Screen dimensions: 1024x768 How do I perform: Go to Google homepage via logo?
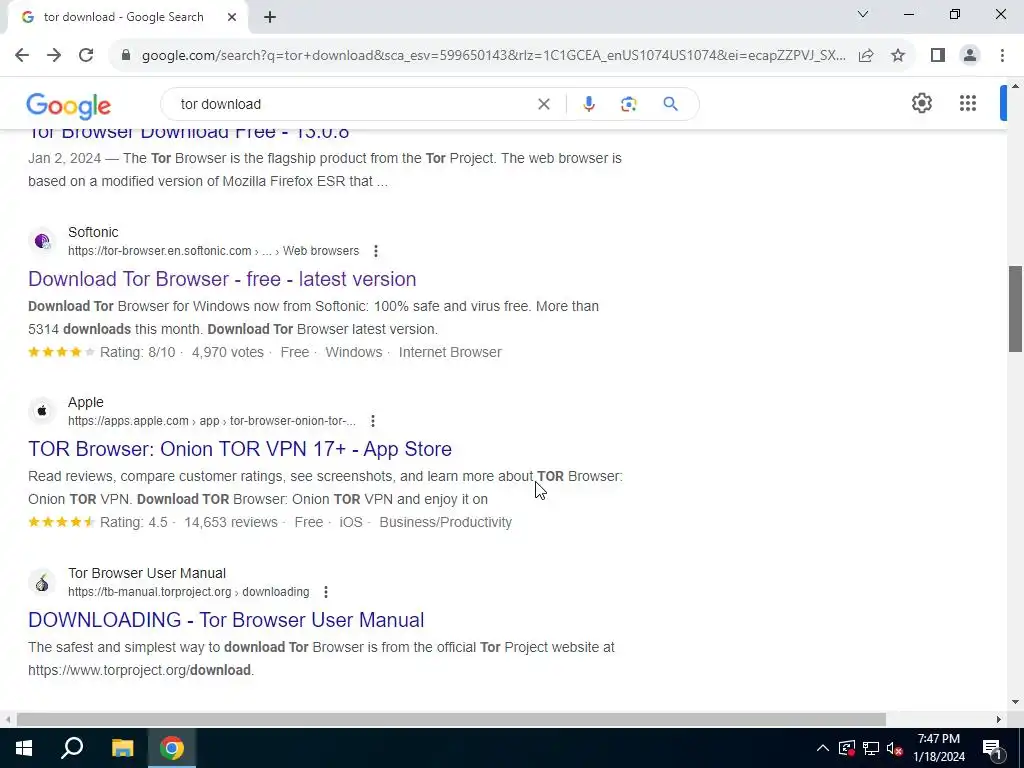point(69,105)
